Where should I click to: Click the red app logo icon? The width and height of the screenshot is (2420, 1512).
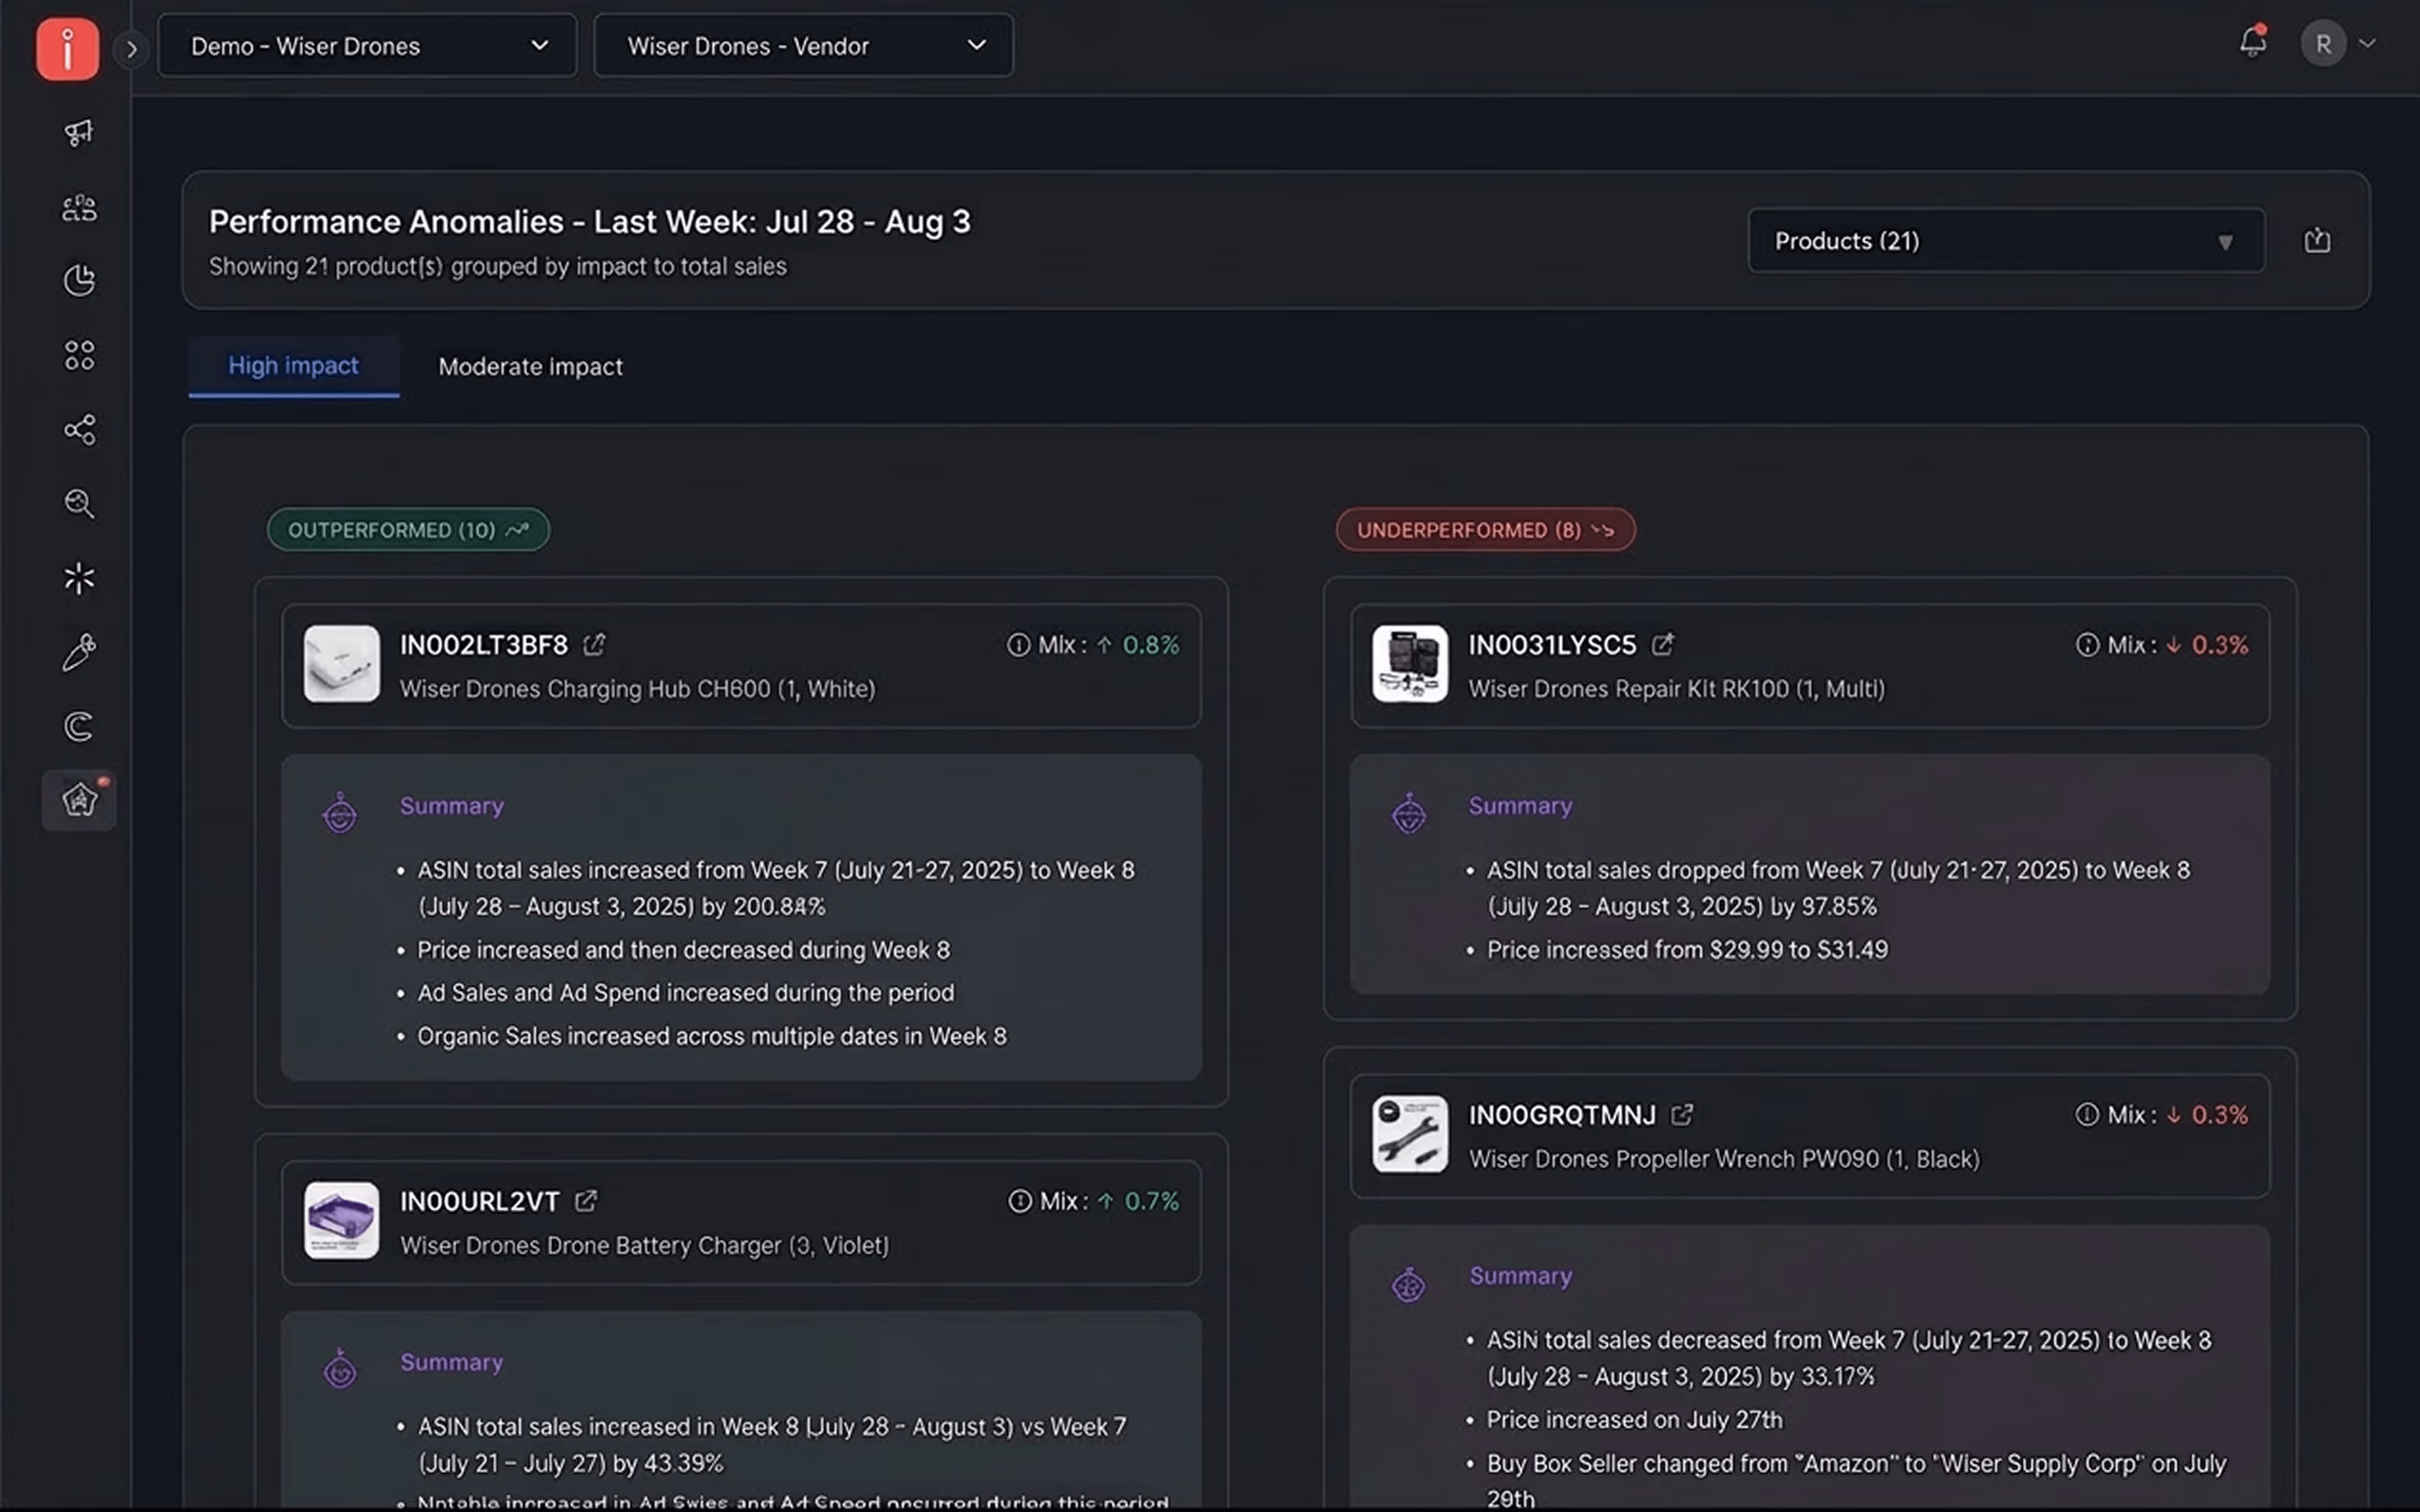[x=67, y=48]
